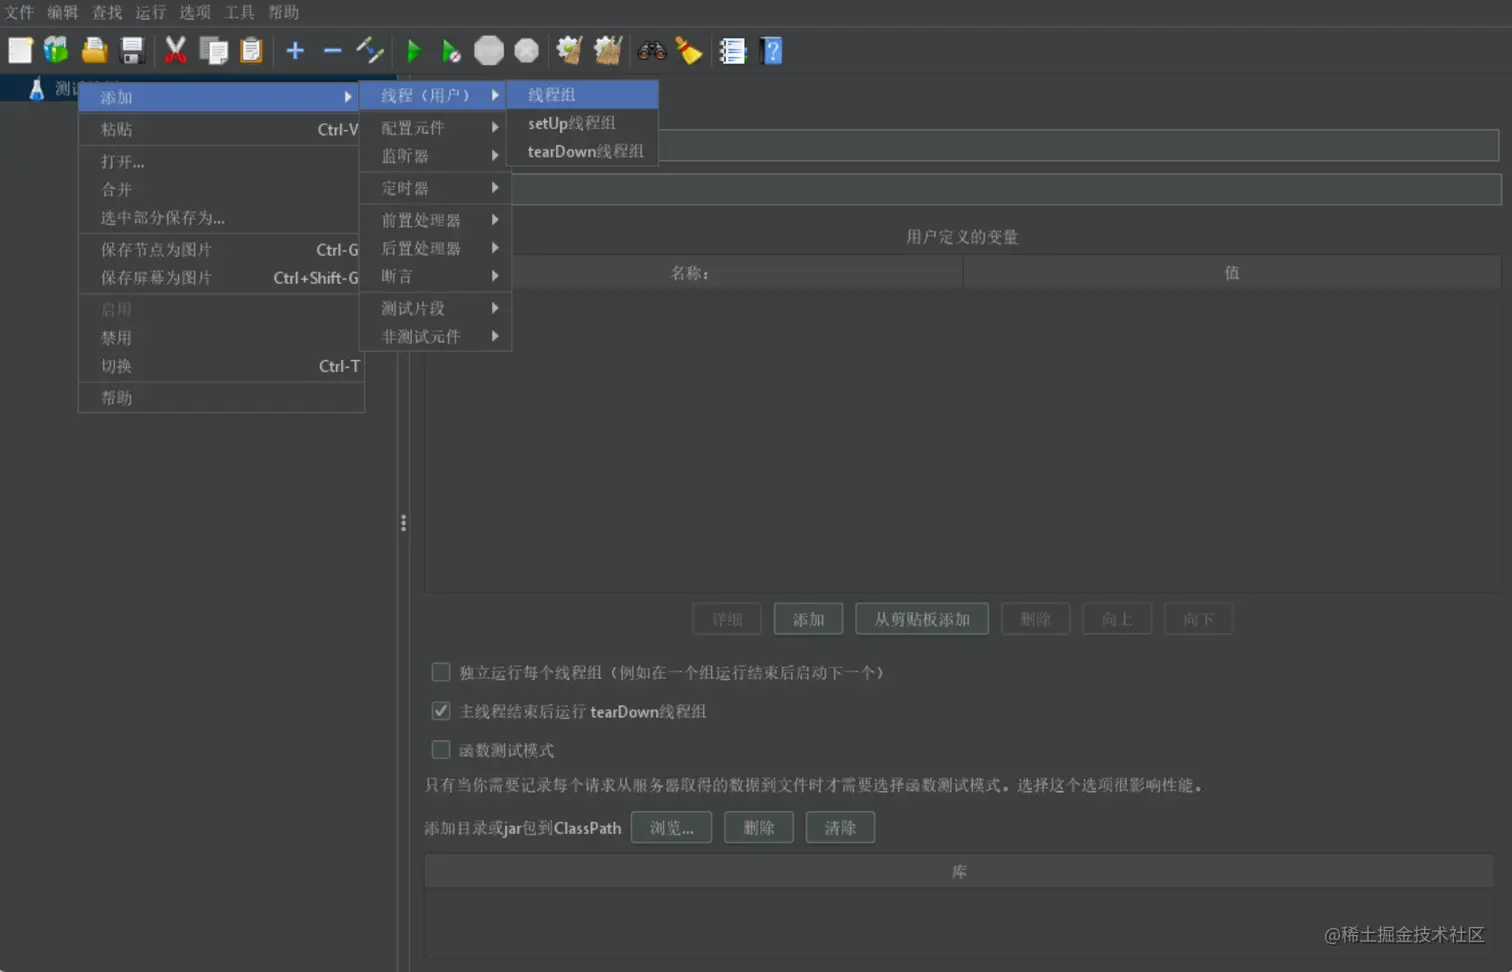Click the 浏览 button for ClassPath
Viewport: 1512px width, 972px height.
pos(671,827)
